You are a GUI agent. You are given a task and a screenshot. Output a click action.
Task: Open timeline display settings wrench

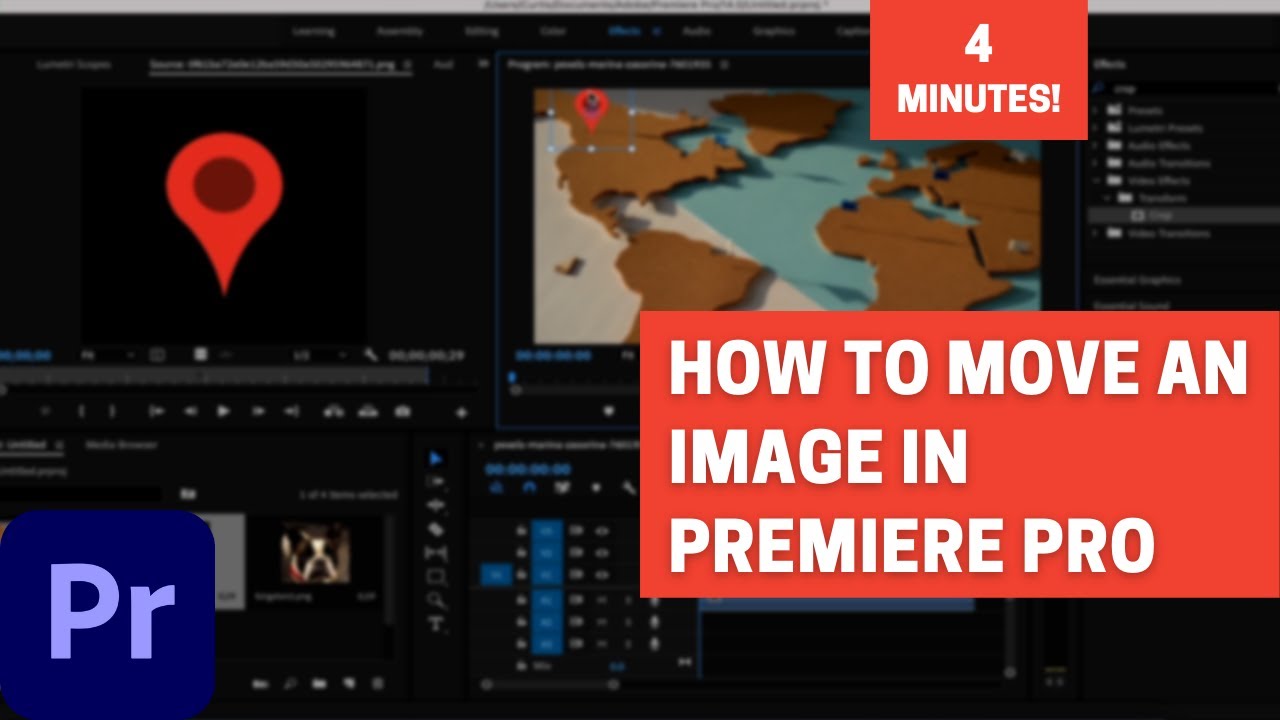pos(629,487)
